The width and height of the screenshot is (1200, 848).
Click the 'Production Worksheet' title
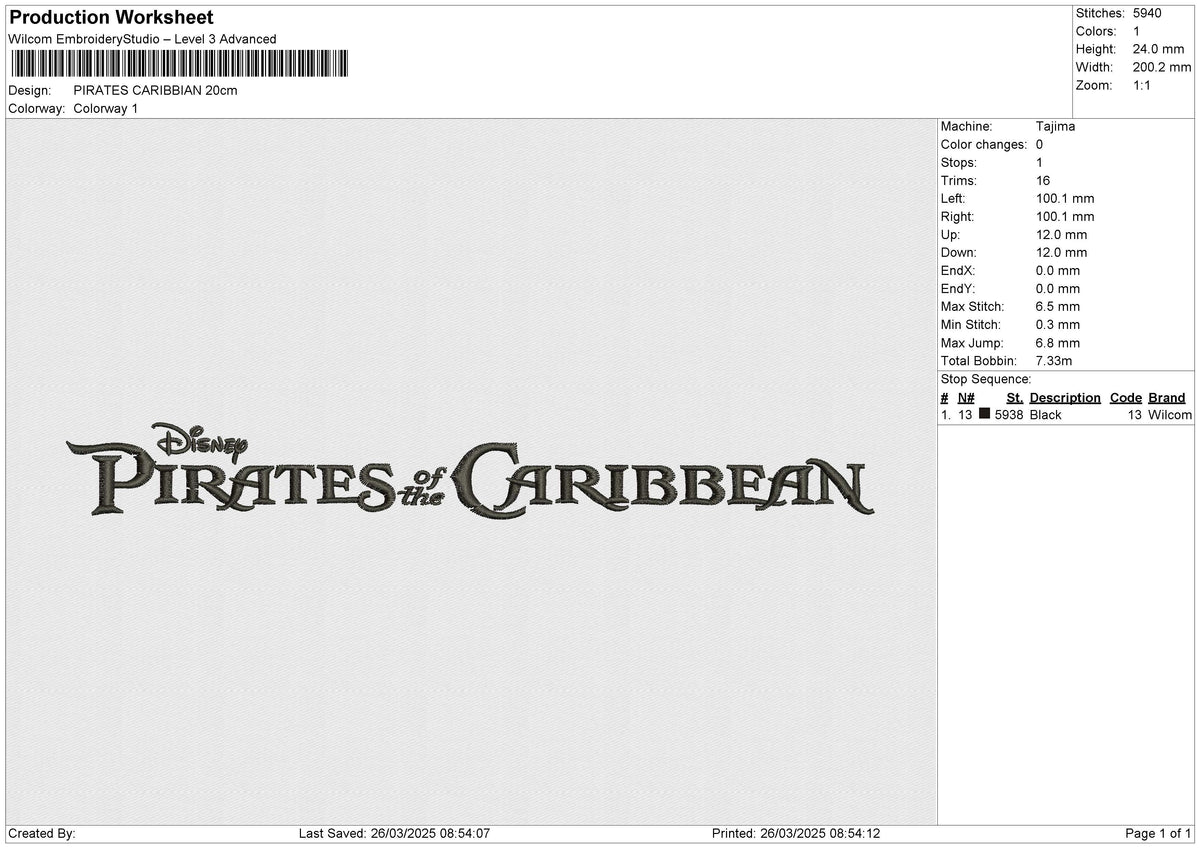[111, 18]
